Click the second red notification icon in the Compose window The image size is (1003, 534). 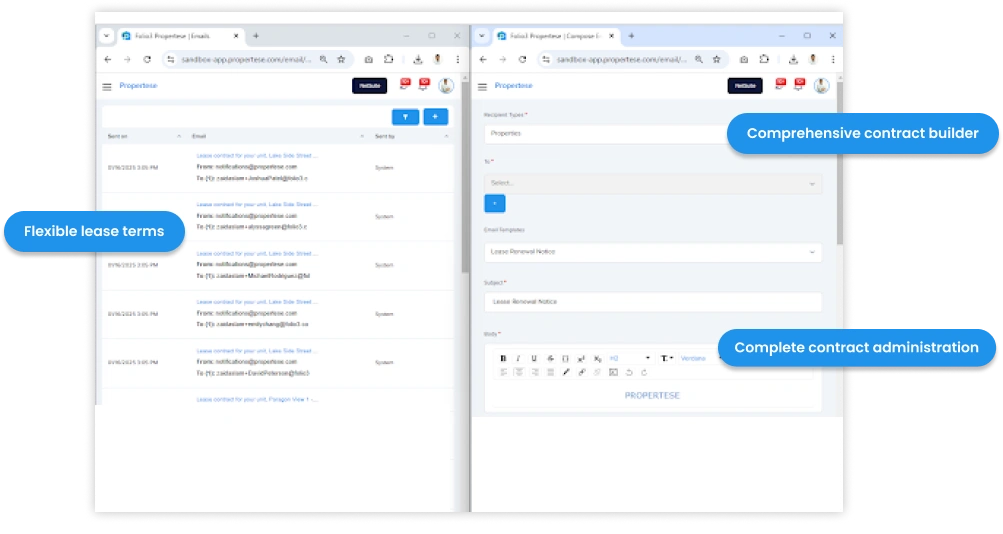pyautogui.click(x=799, y=84)
